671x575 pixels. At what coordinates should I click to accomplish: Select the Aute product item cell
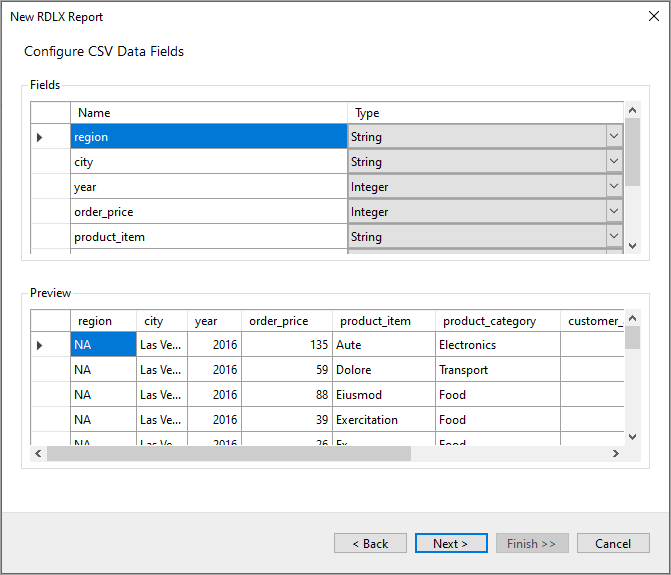pyautogui.click(x=384, y=344)
